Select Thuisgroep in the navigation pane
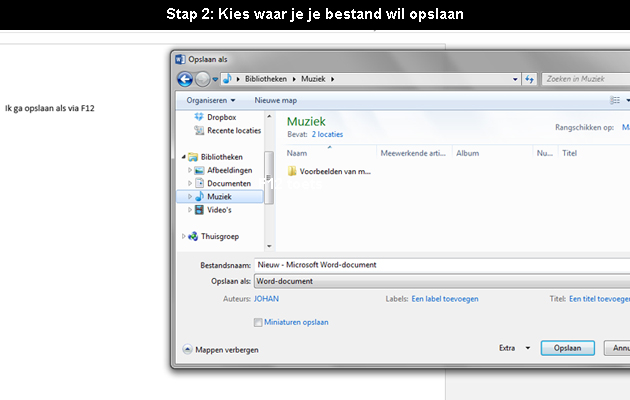 tap(219, 236)
